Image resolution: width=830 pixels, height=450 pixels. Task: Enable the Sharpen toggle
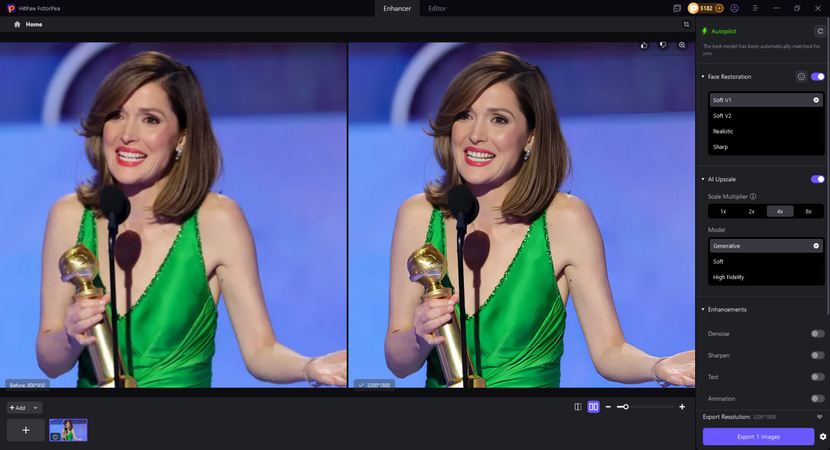point(817,355)
